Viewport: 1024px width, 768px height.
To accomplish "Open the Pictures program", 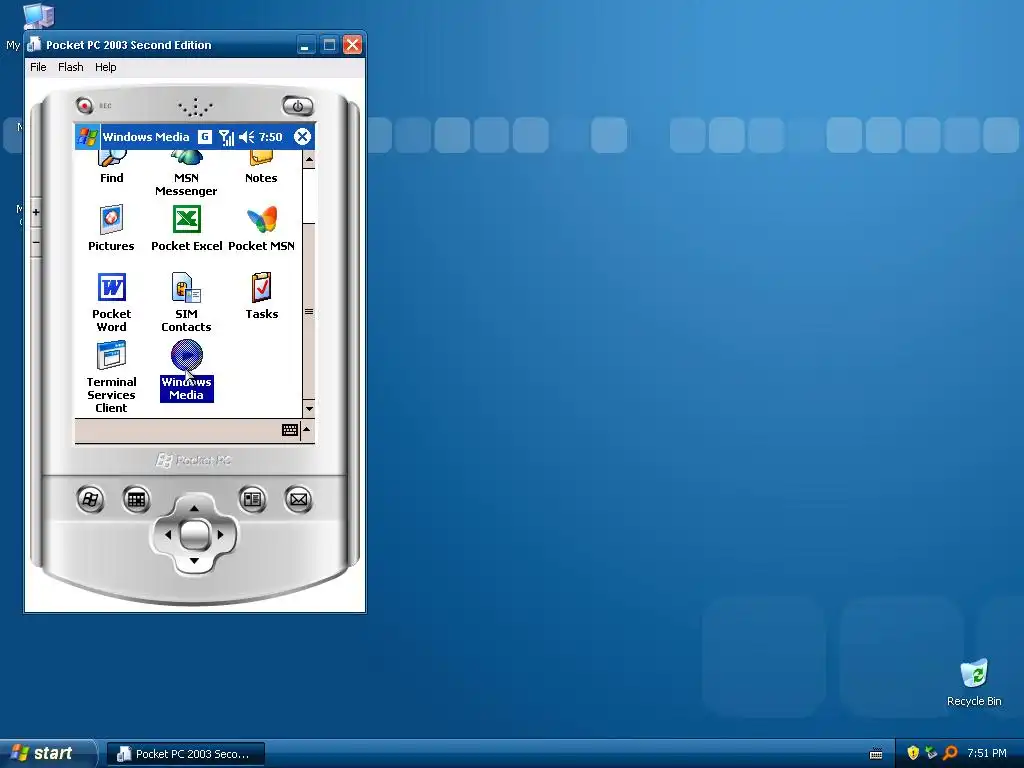I will 111,229.
